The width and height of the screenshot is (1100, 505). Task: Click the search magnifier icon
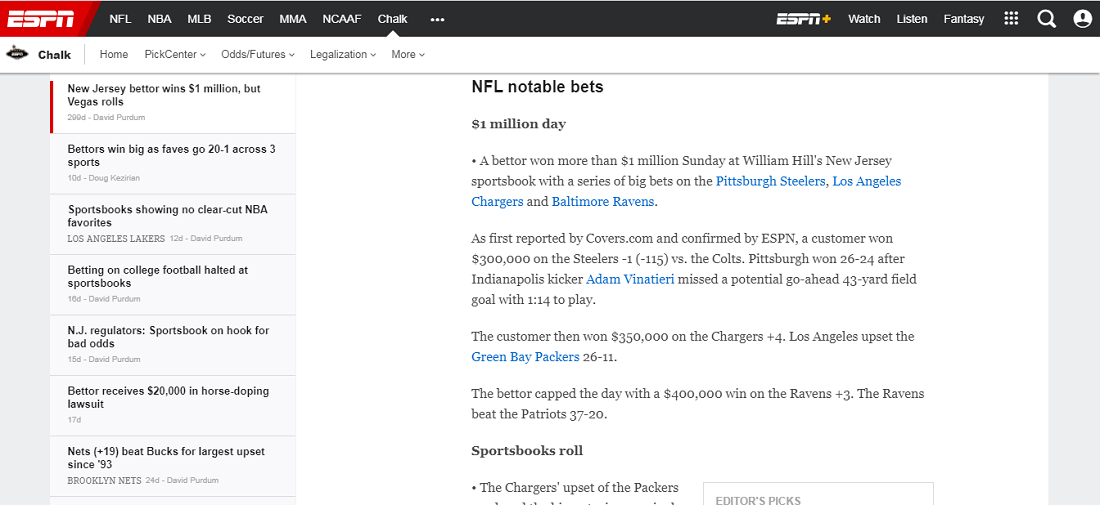[x=1046, y=19]
